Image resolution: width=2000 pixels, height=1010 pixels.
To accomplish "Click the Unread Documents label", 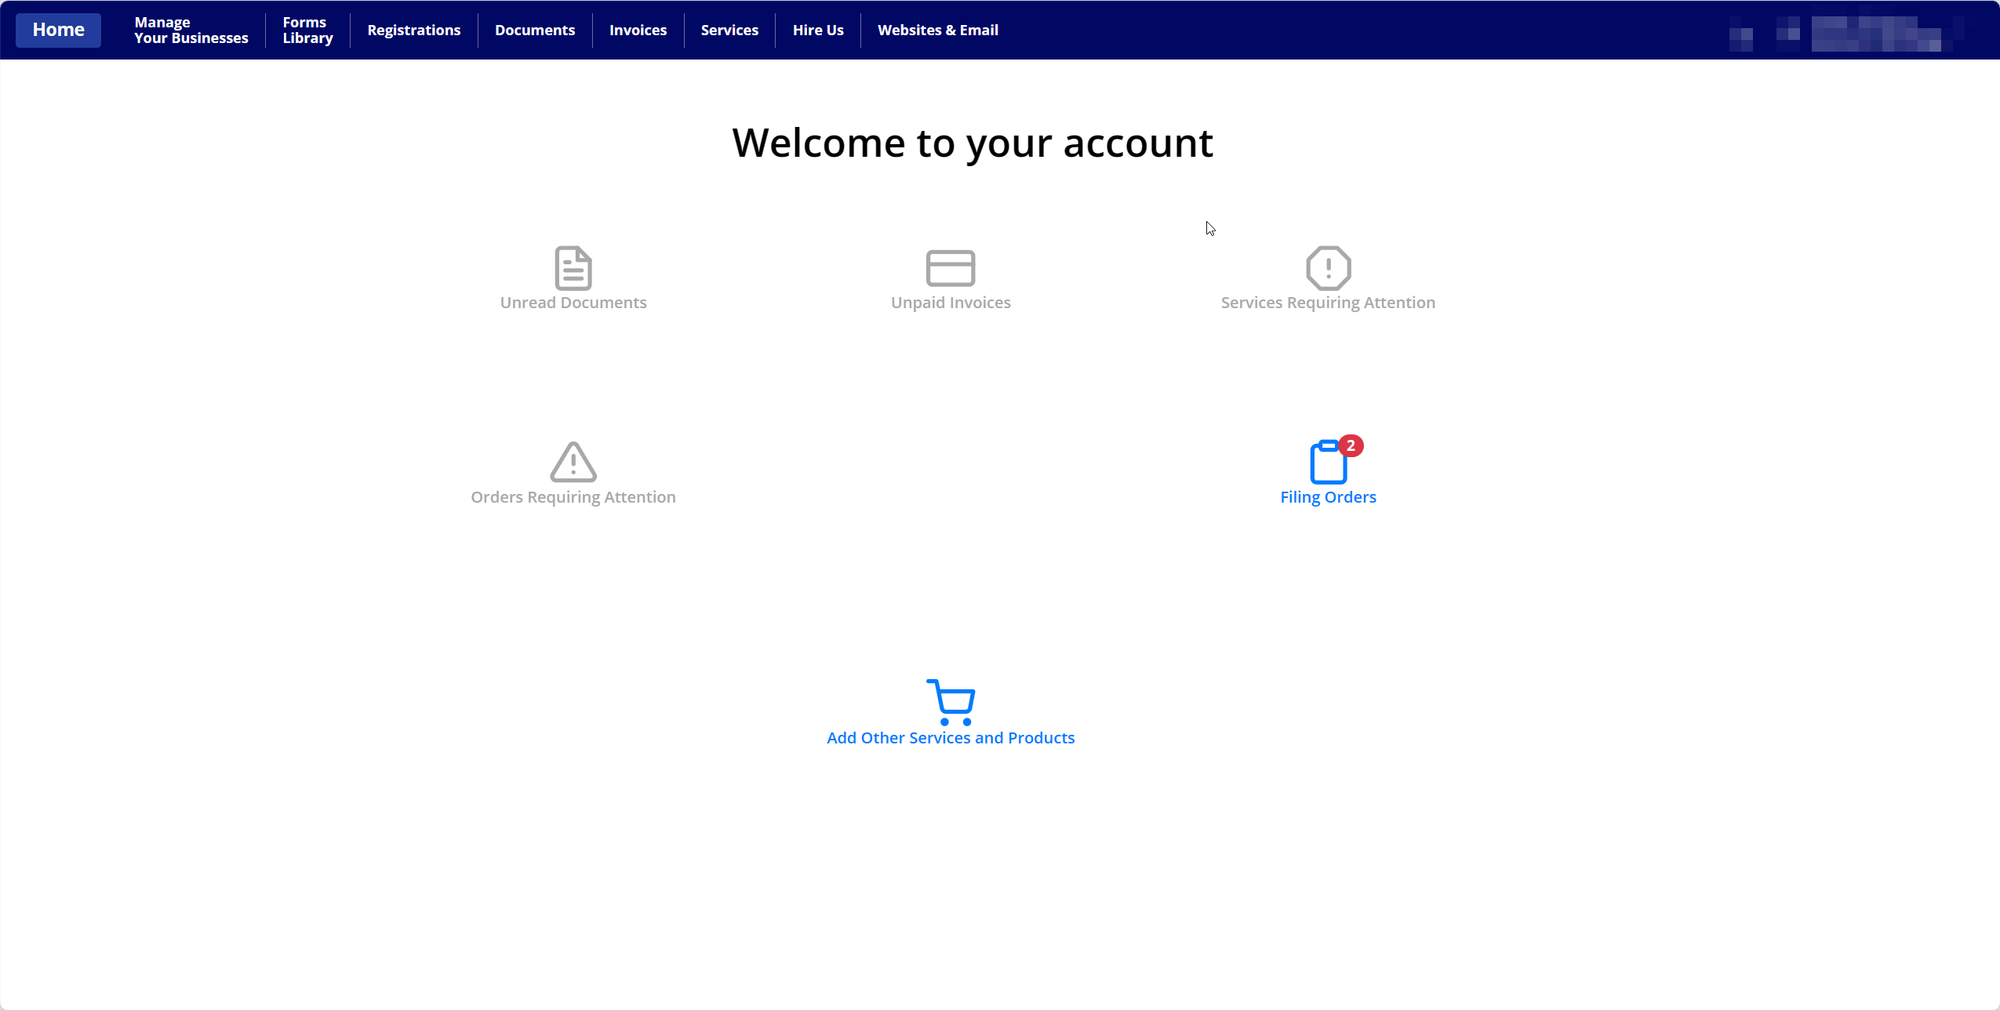I will [x=573, y=303].
